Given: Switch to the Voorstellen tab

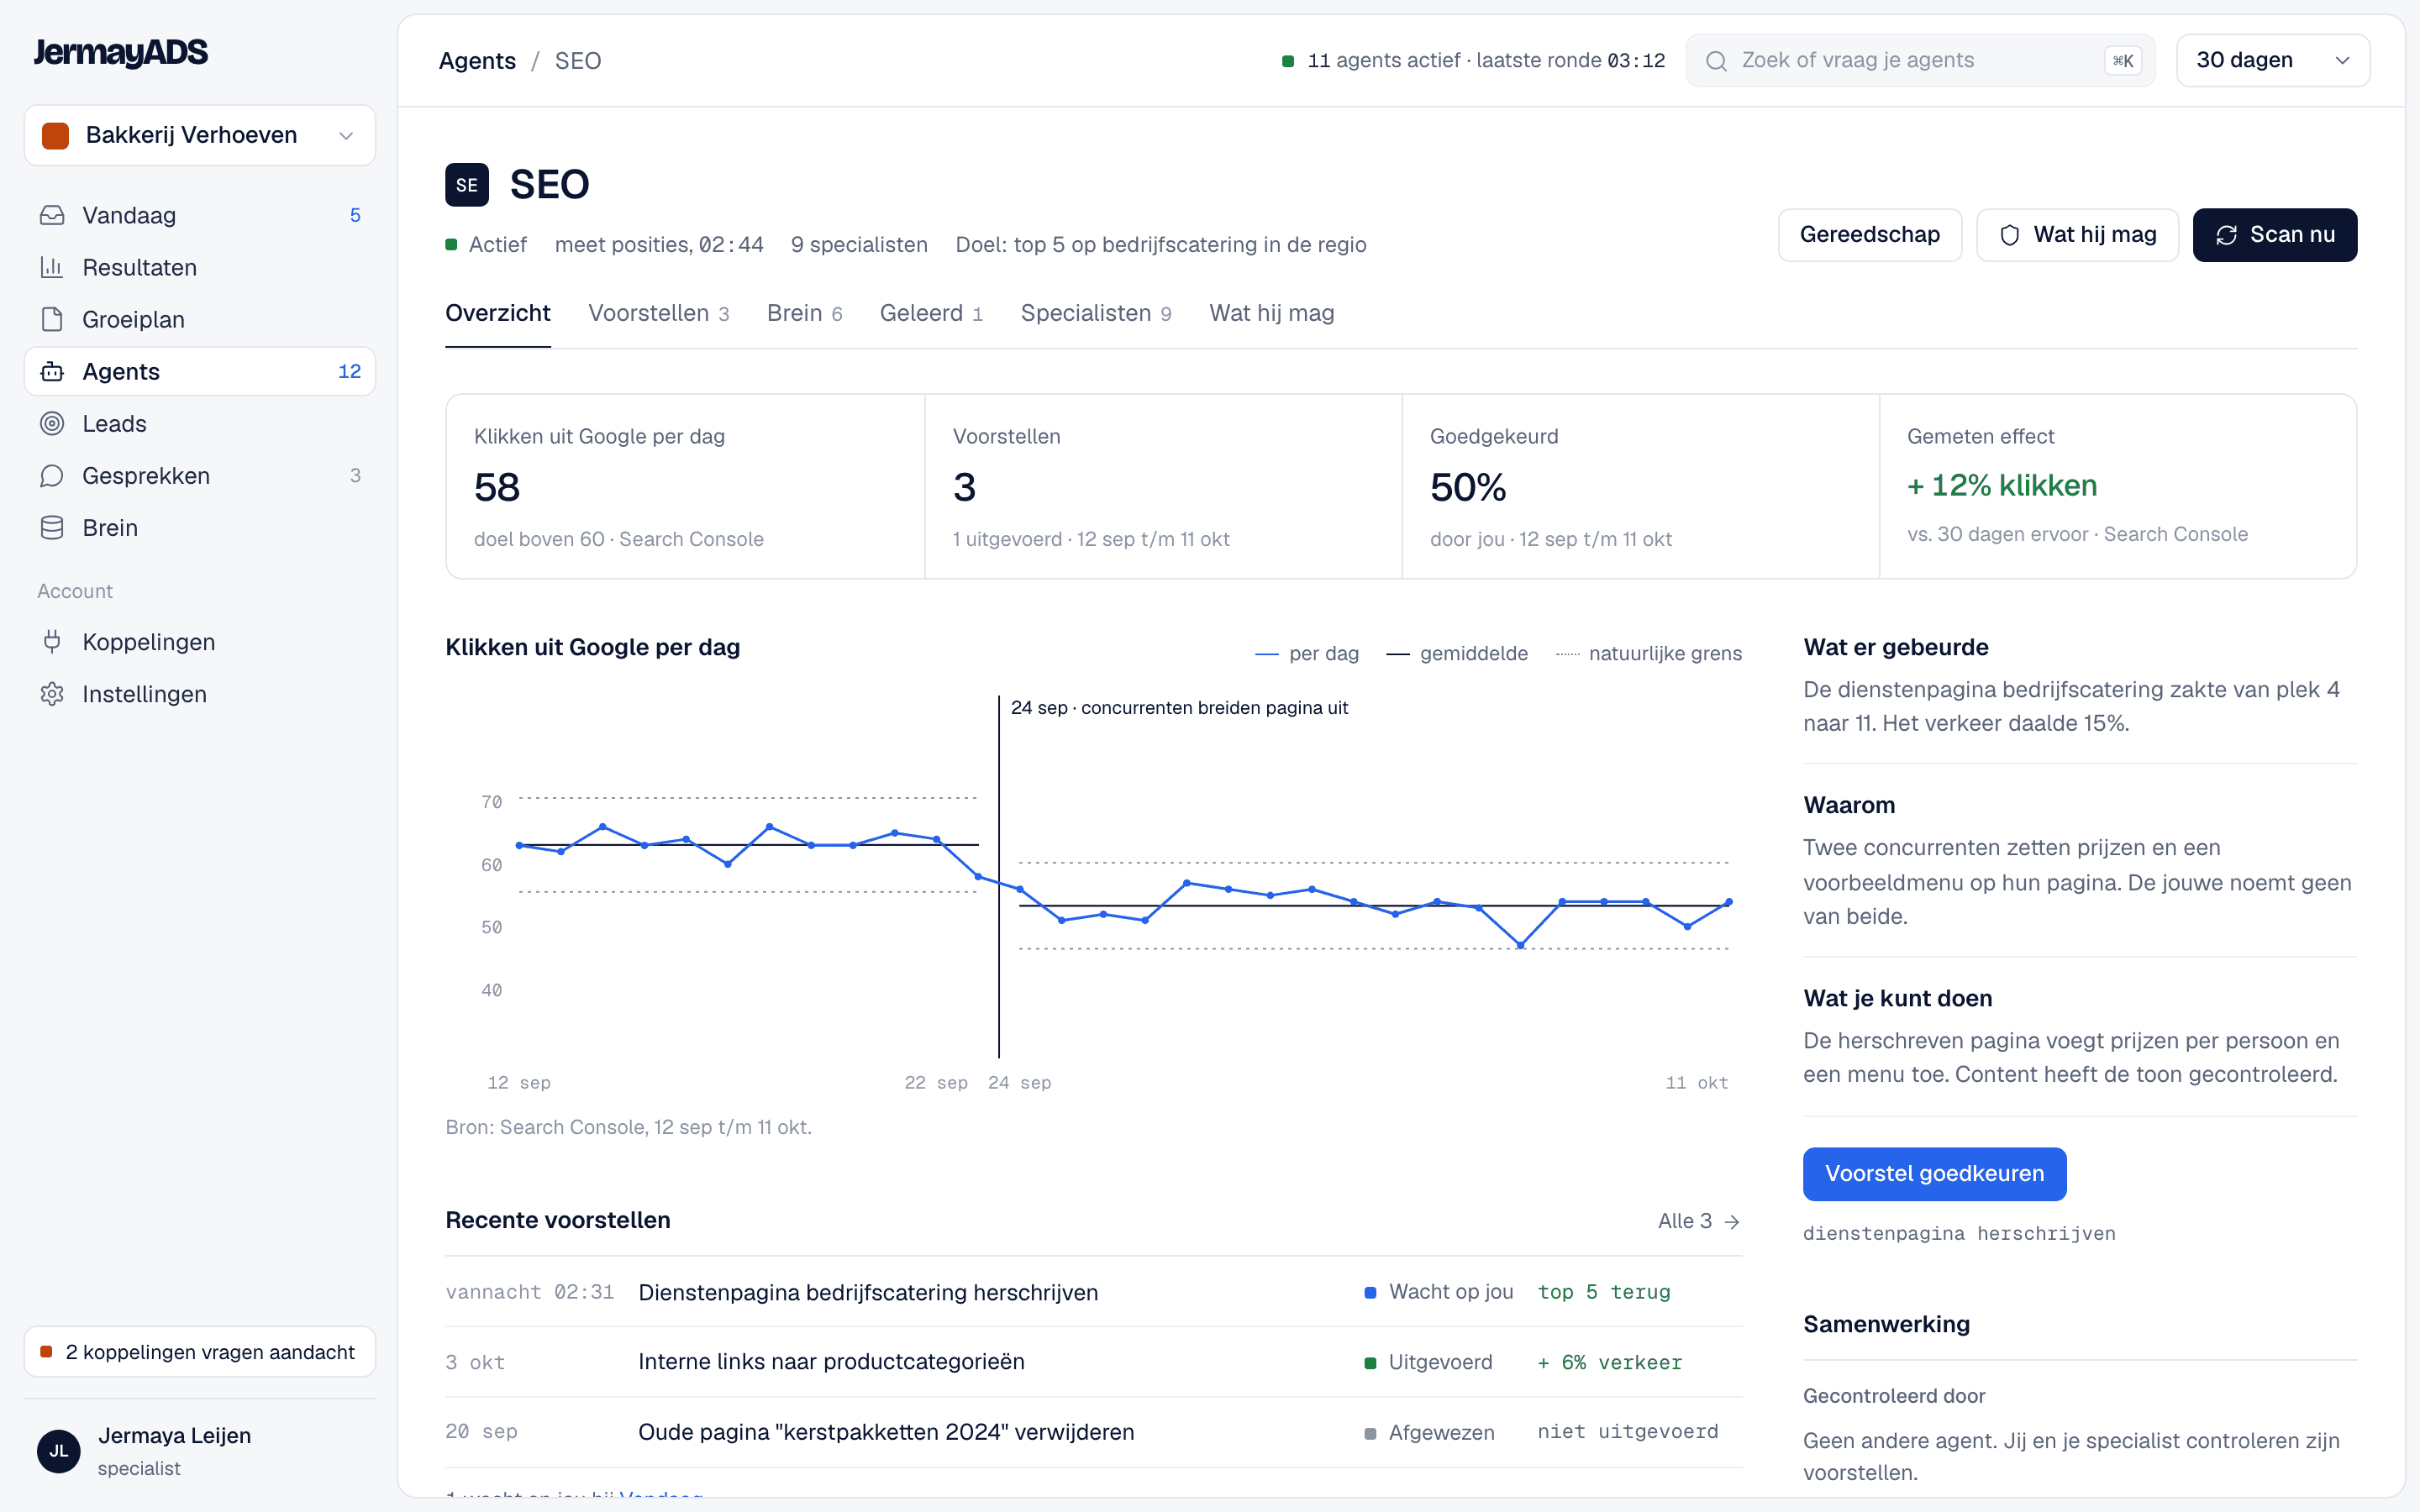Looking at the screenshot, I should pyautogui.click(x=658, y=313).
